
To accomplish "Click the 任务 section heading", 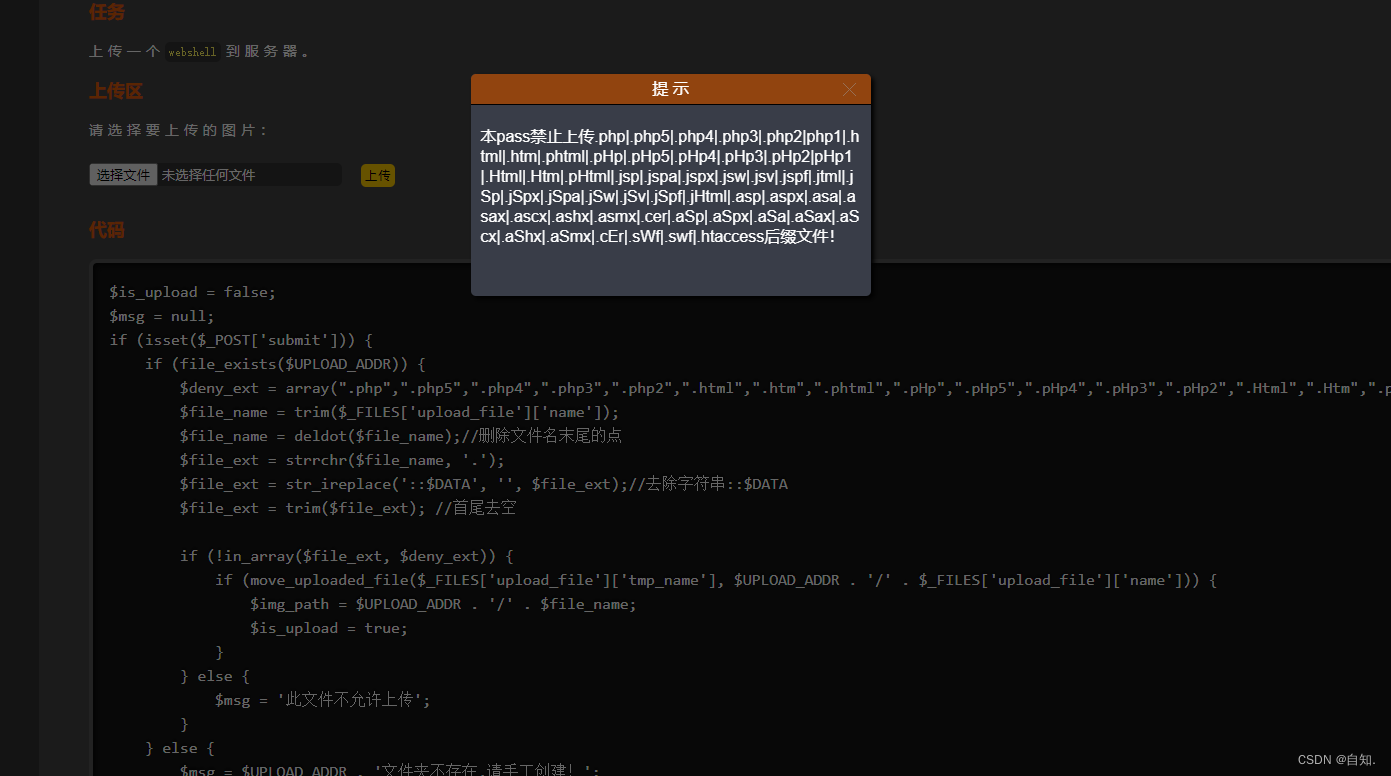I will [x=107, y=12].
